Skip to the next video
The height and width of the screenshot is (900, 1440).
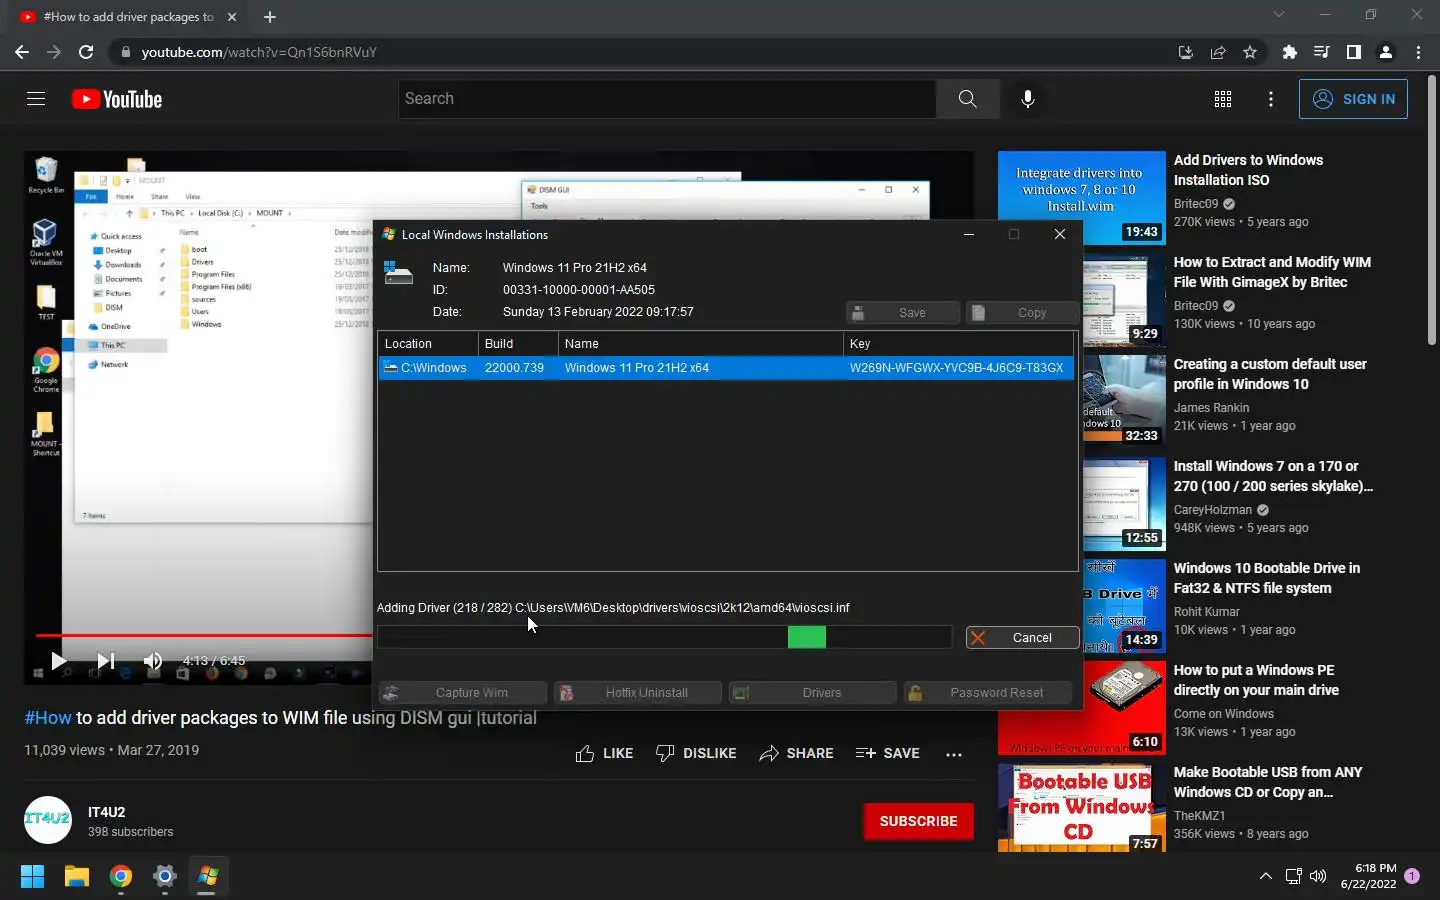coord(105,661)
